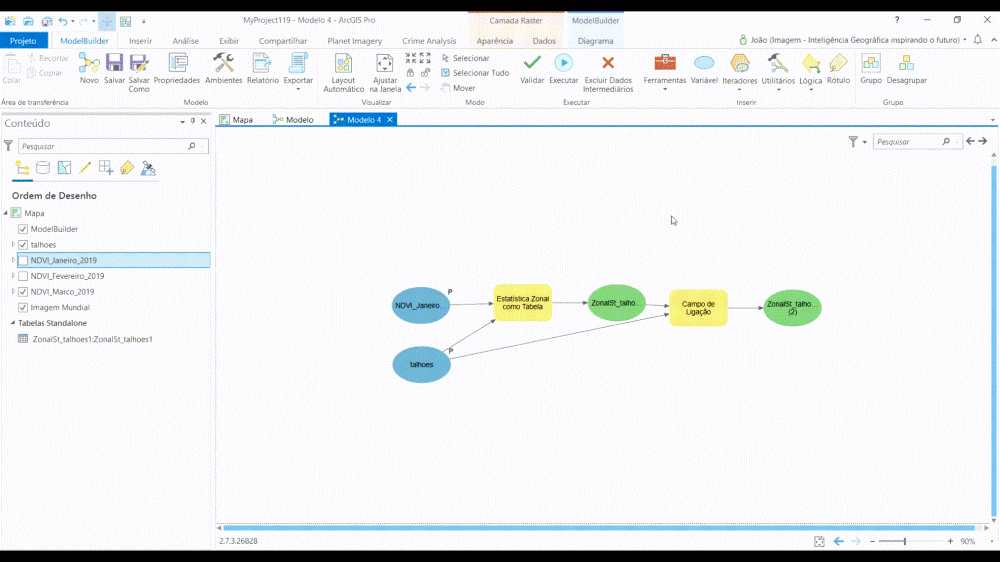The width and height of the screenshot is (1000, 562).
Task: Click Excluir Dados Intermediários icon
Action: 608,64
